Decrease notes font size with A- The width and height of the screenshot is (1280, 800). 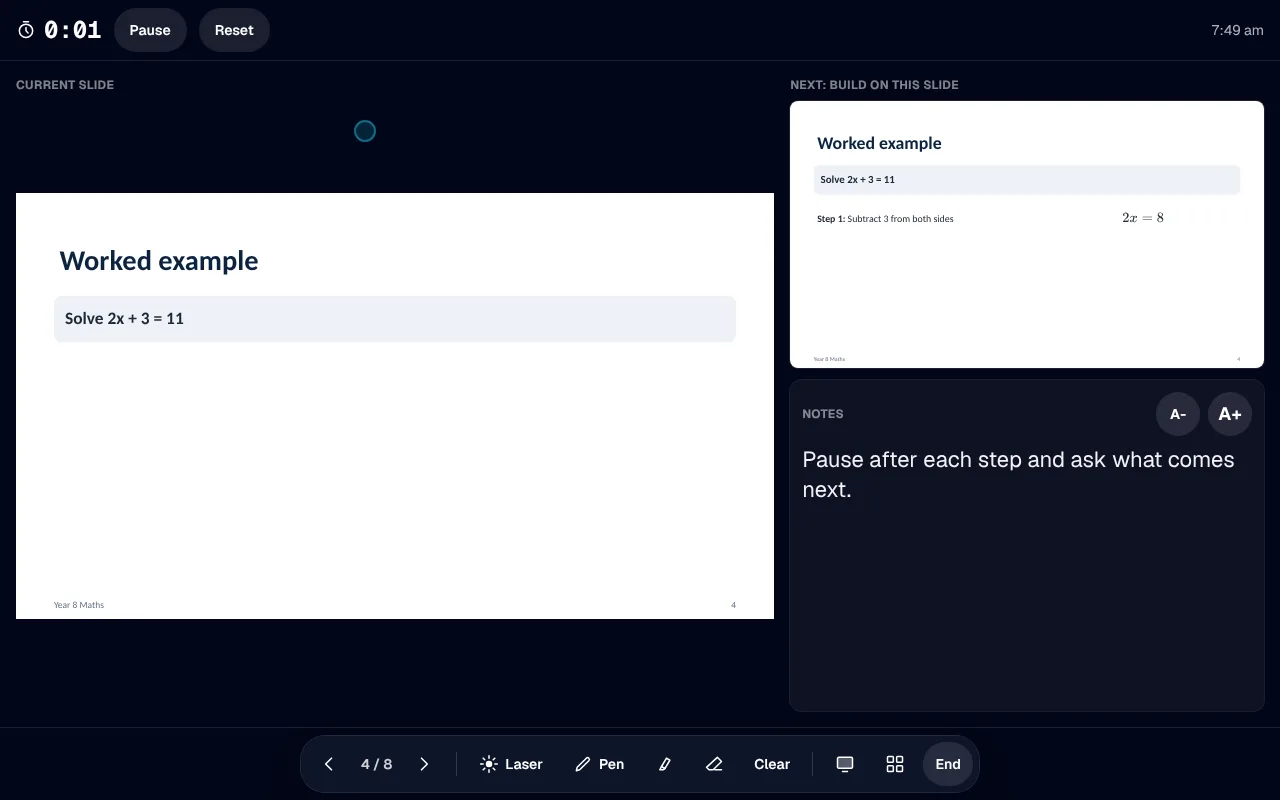(1178, 414)
